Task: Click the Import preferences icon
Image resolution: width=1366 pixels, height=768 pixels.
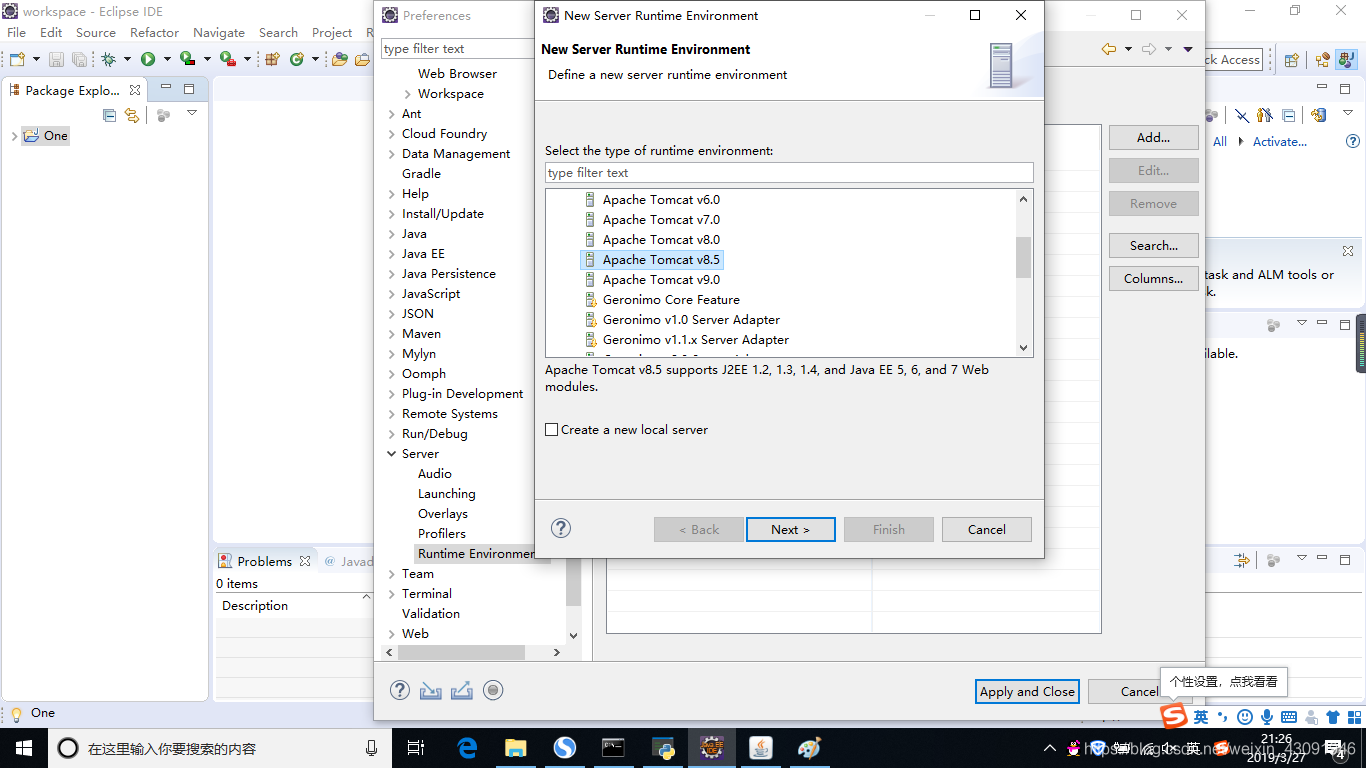Action: click(x=430, y=690)
